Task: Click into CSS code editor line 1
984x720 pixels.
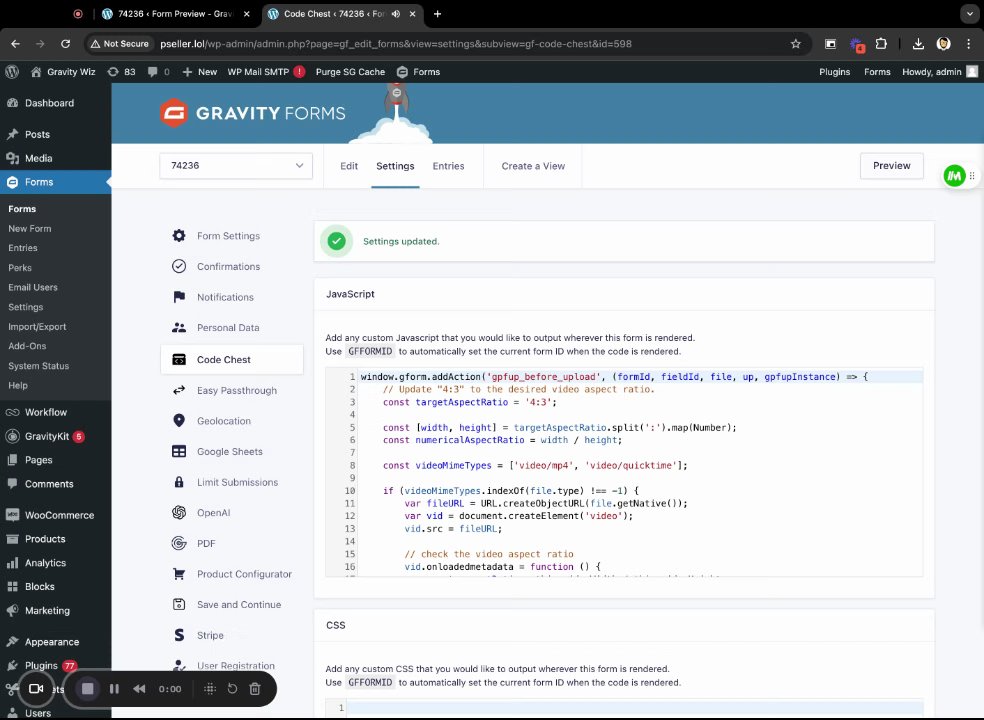Action: click(x=634, y=707)
